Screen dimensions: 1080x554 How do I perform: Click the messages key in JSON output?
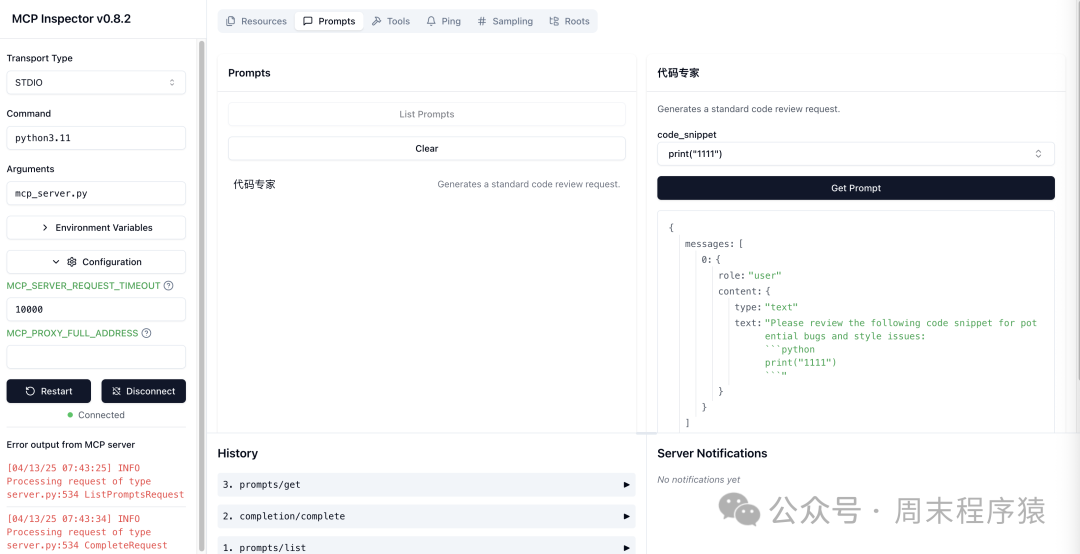(709, 244)
